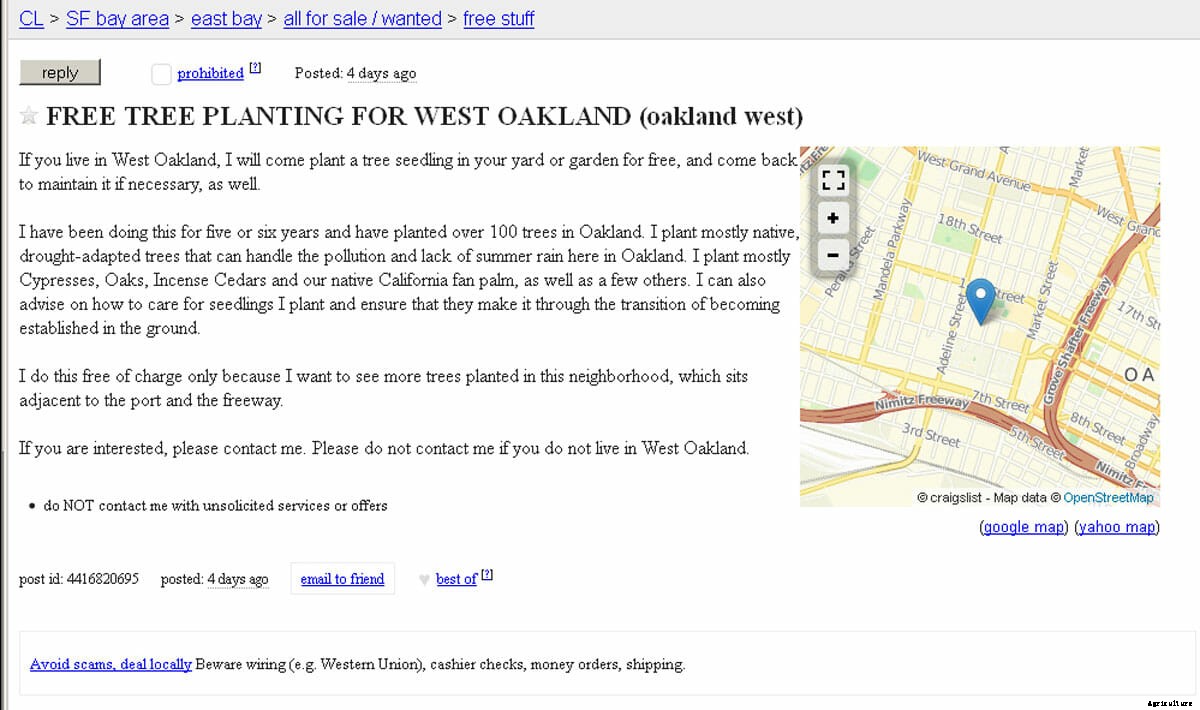Go to the CL homepage breadcrumb
Screen dimensions: 1200x710
click(x=31, y=18)
